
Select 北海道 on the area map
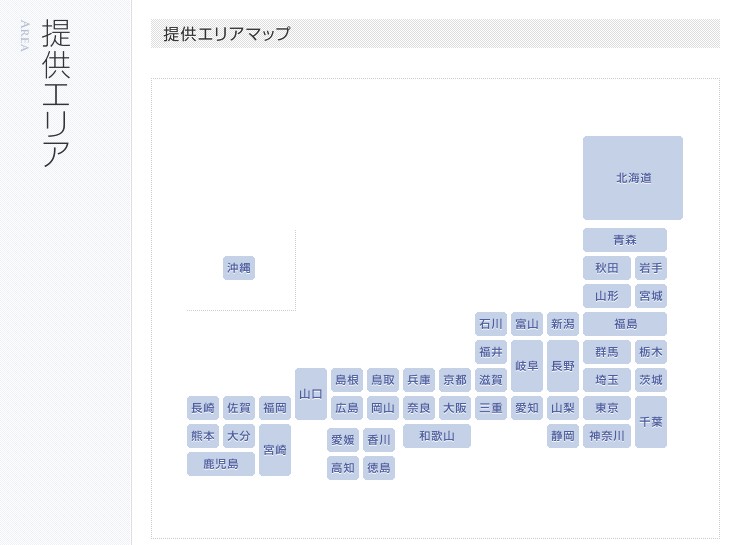[x=633, y=178]
